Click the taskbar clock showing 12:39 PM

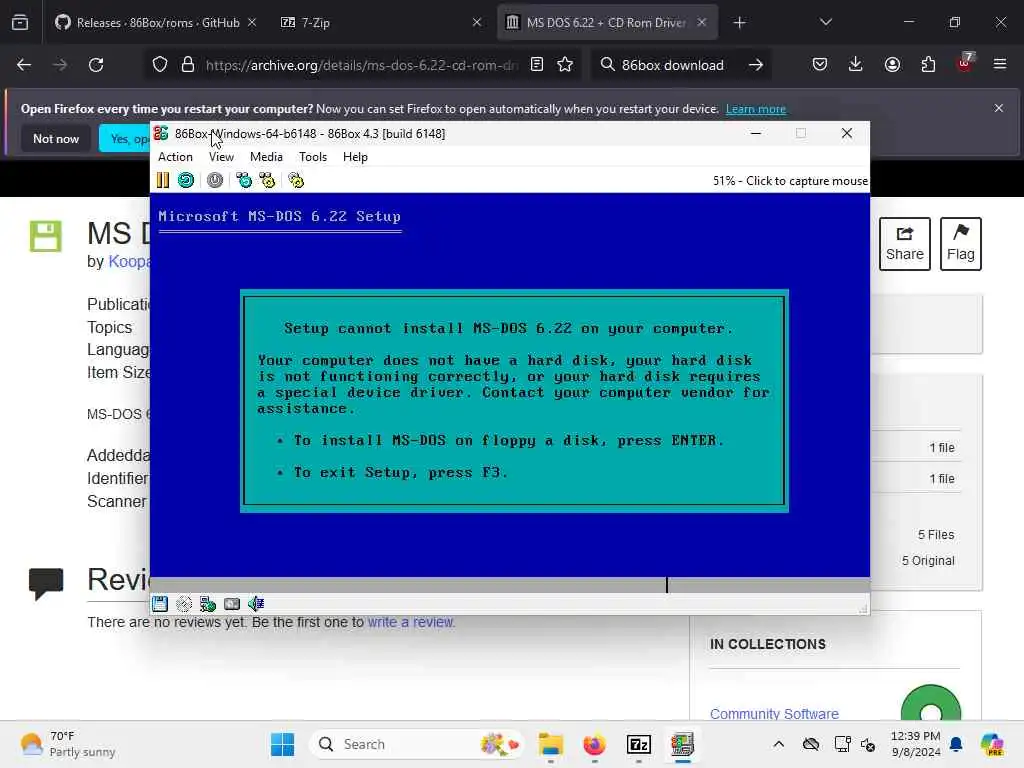(x=916, y=744)
